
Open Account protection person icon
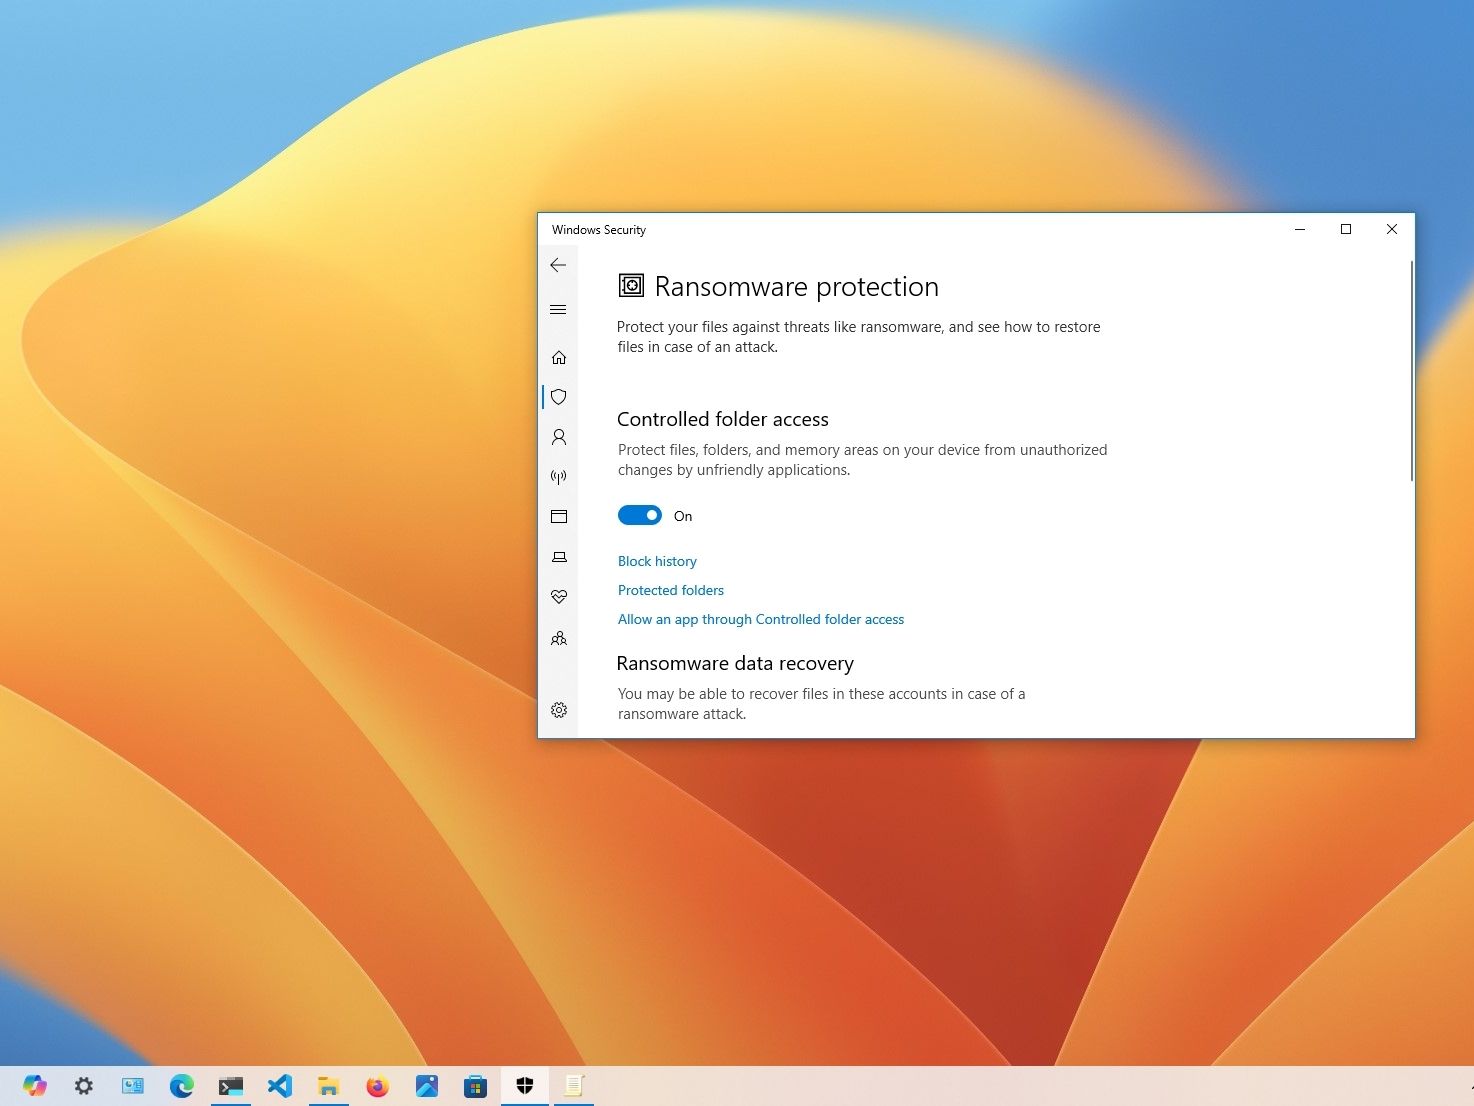pos(559,437)
